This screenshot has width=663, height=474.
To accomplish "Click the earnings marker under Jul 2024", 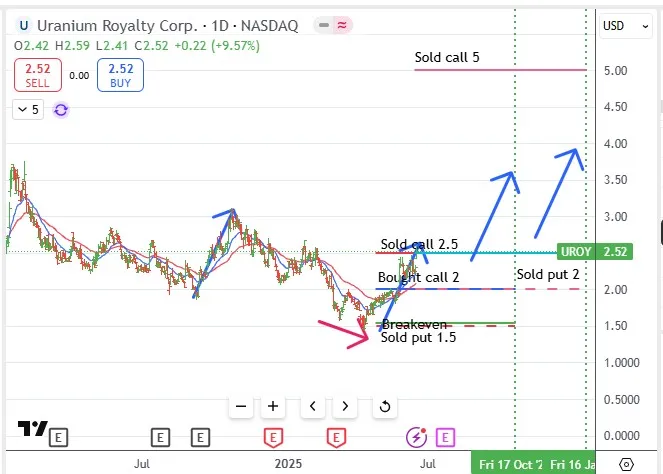I will coord(160,438).
